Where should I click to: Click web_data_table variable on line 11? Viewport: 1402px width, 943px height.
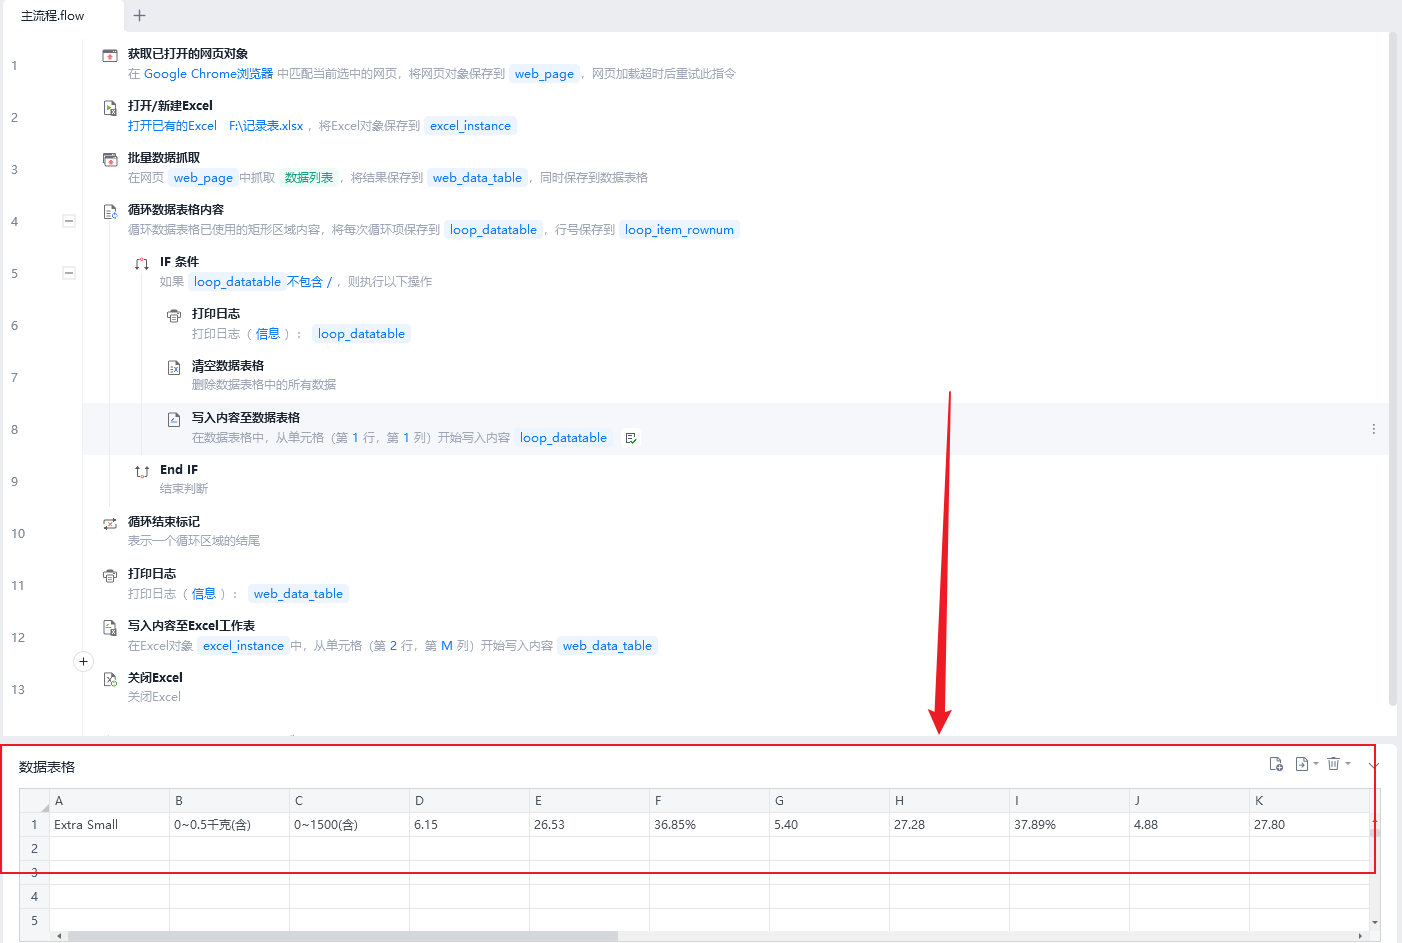tap(298, 594)
